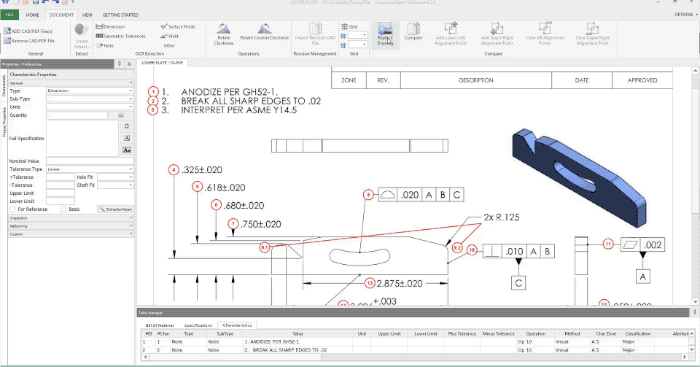This screenshot has height=367, width=700.
Task: Choose the Surface Finish extraction tool
Action: pyautogui.click(x=178, y=27)
